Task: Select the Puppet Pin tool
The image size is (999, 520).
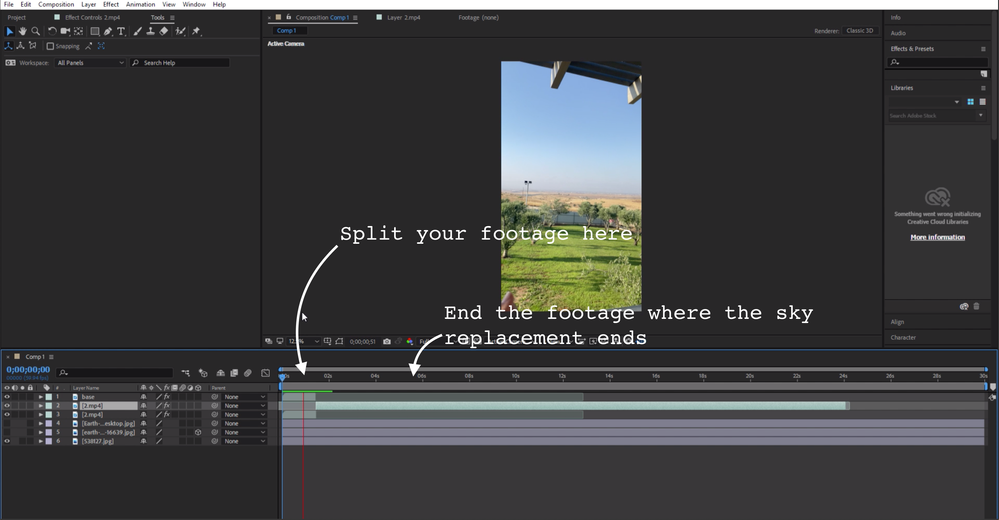Action: point(196,31)
